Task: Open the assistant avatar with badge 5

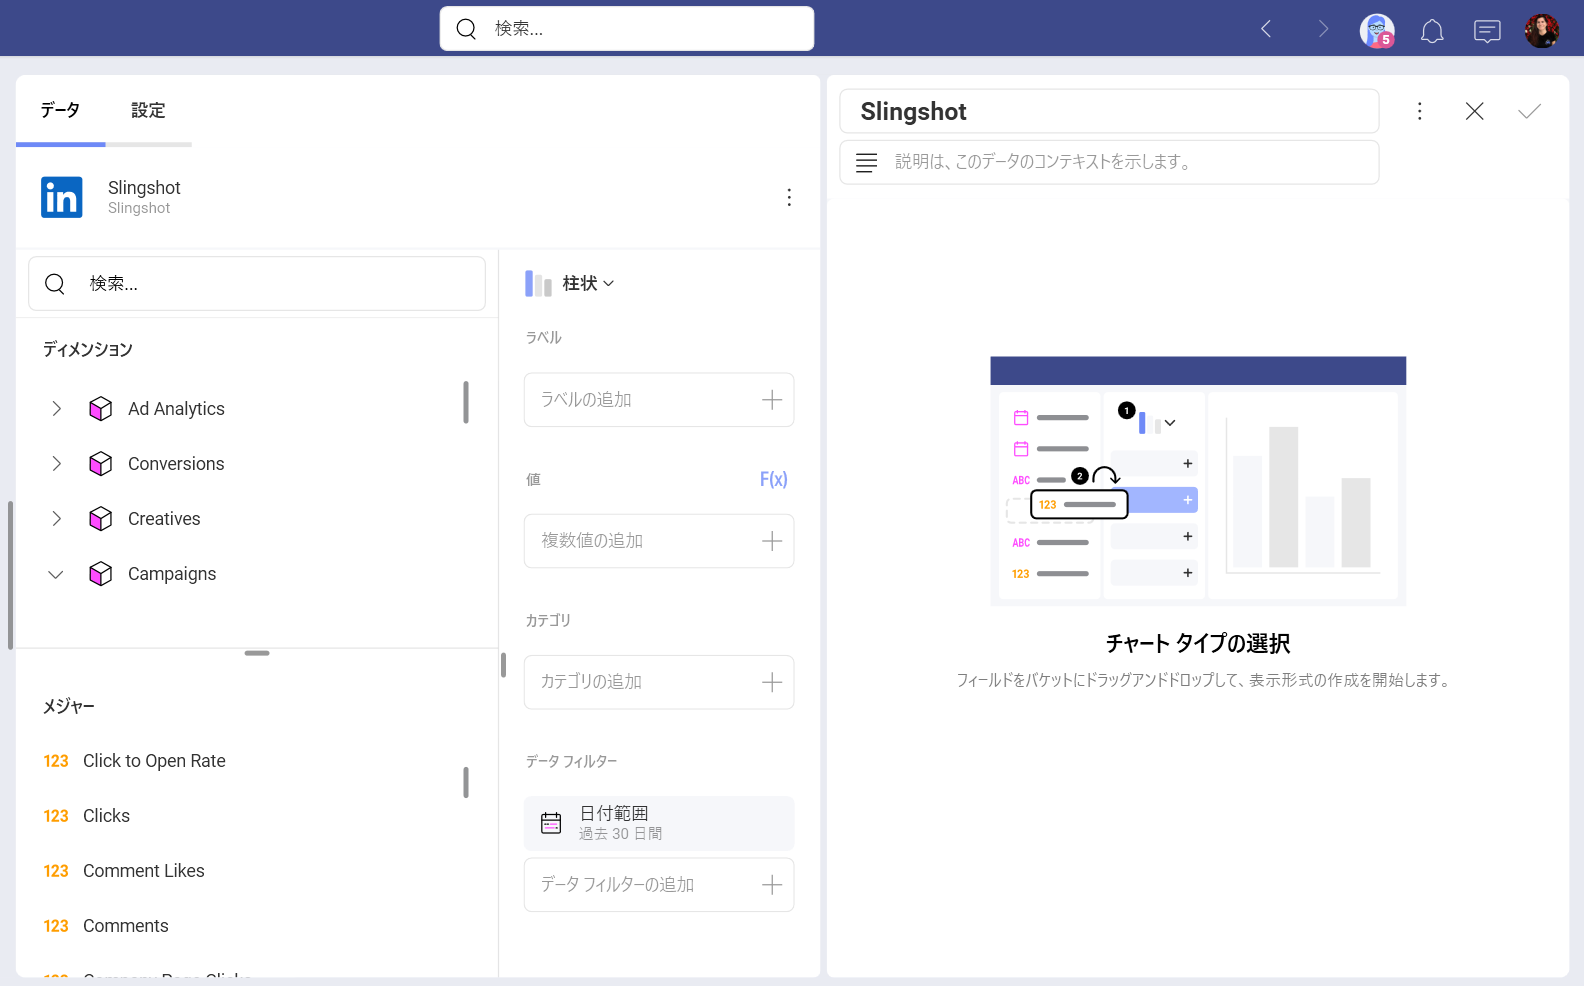Action: pyautogui.click(x=1377, y=31)
